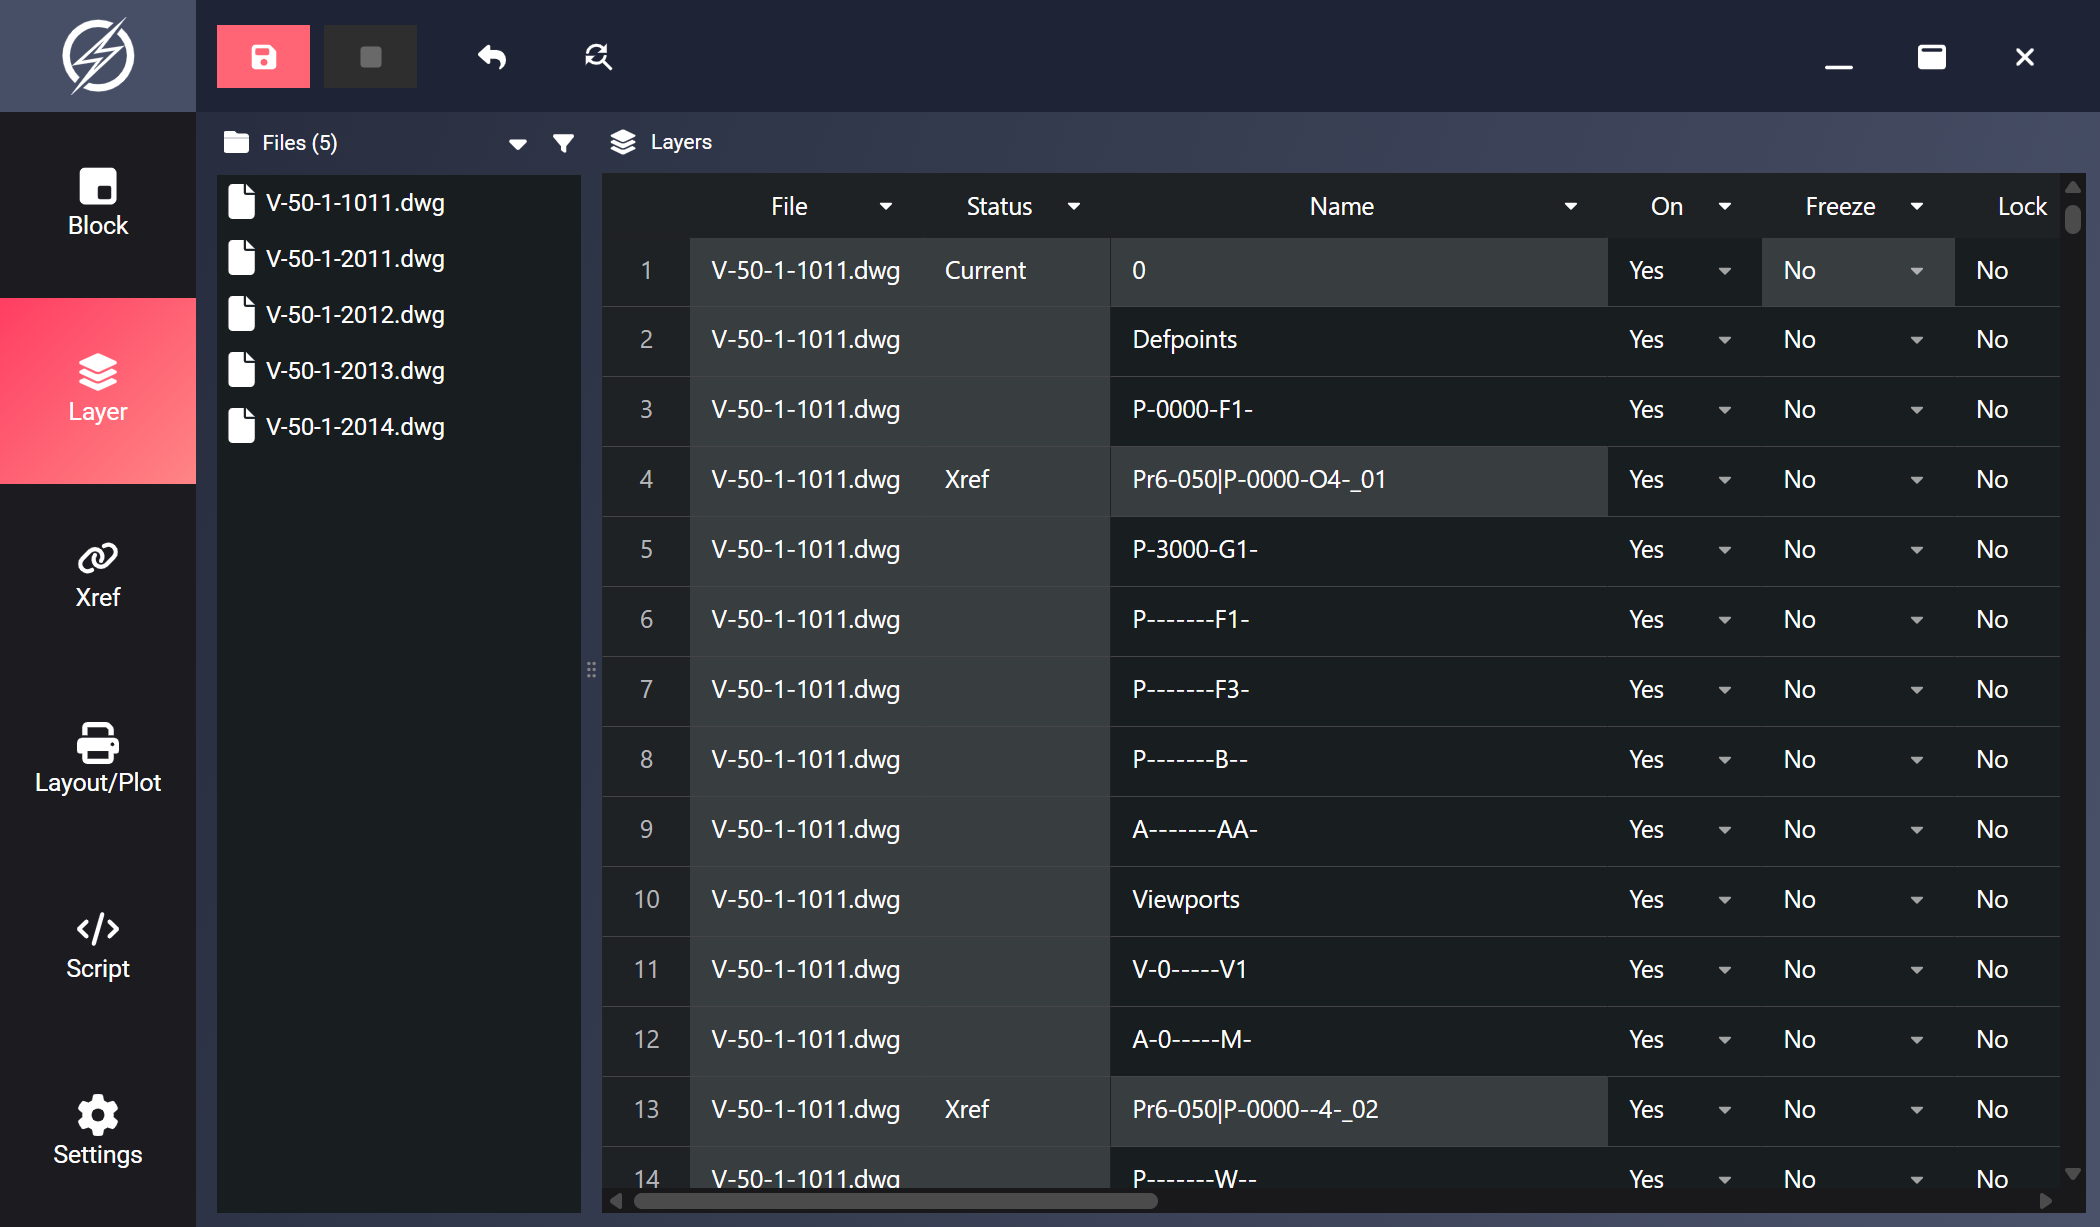The height and width of the screenshot is (1227, 2100).
Task: Click the filter funnel icon for files
Action: [x=564, y=143]
